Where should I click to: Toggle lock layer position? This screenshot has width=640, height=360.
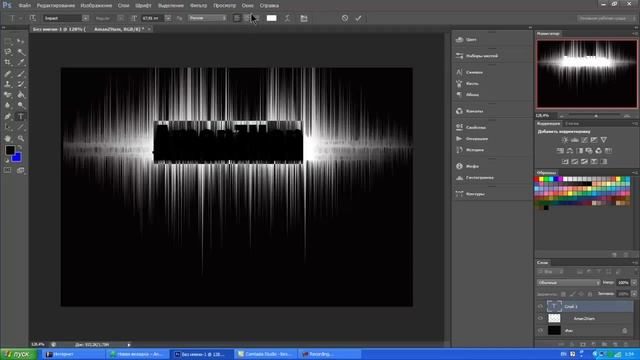(x=581, y=294)
